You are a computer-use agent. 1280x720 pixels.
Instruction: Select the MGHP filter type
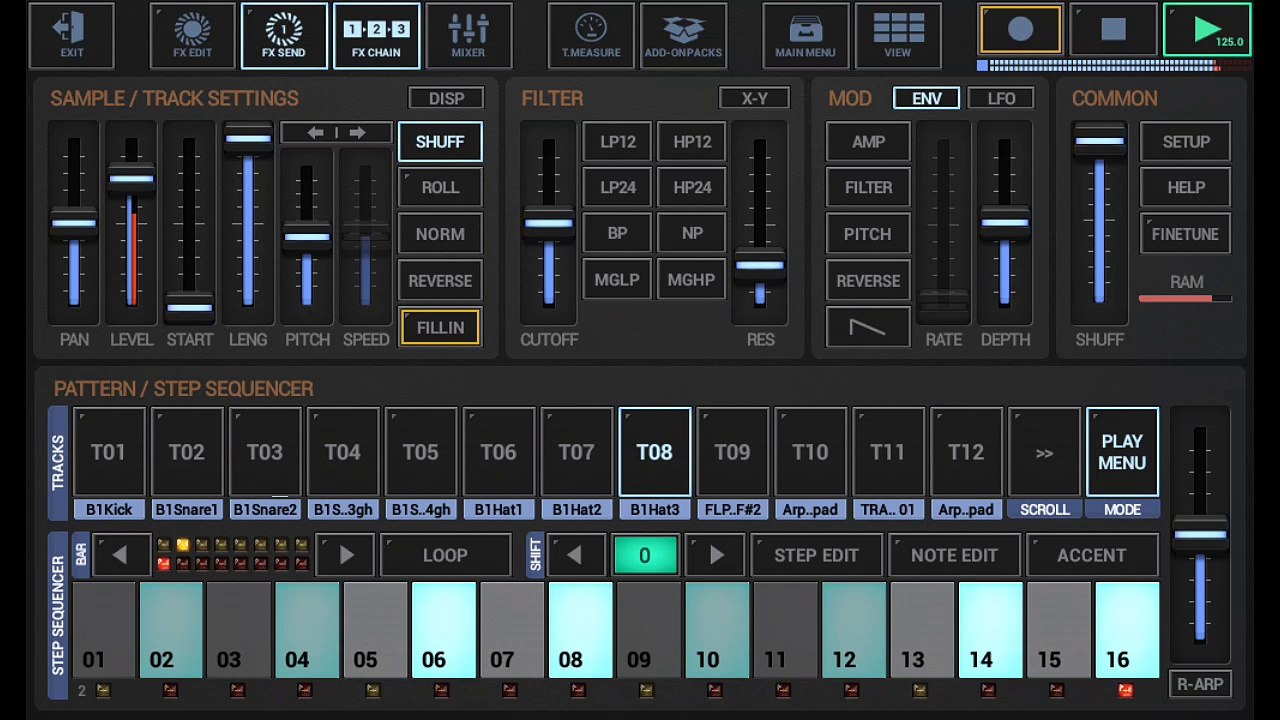coord(692,281)
